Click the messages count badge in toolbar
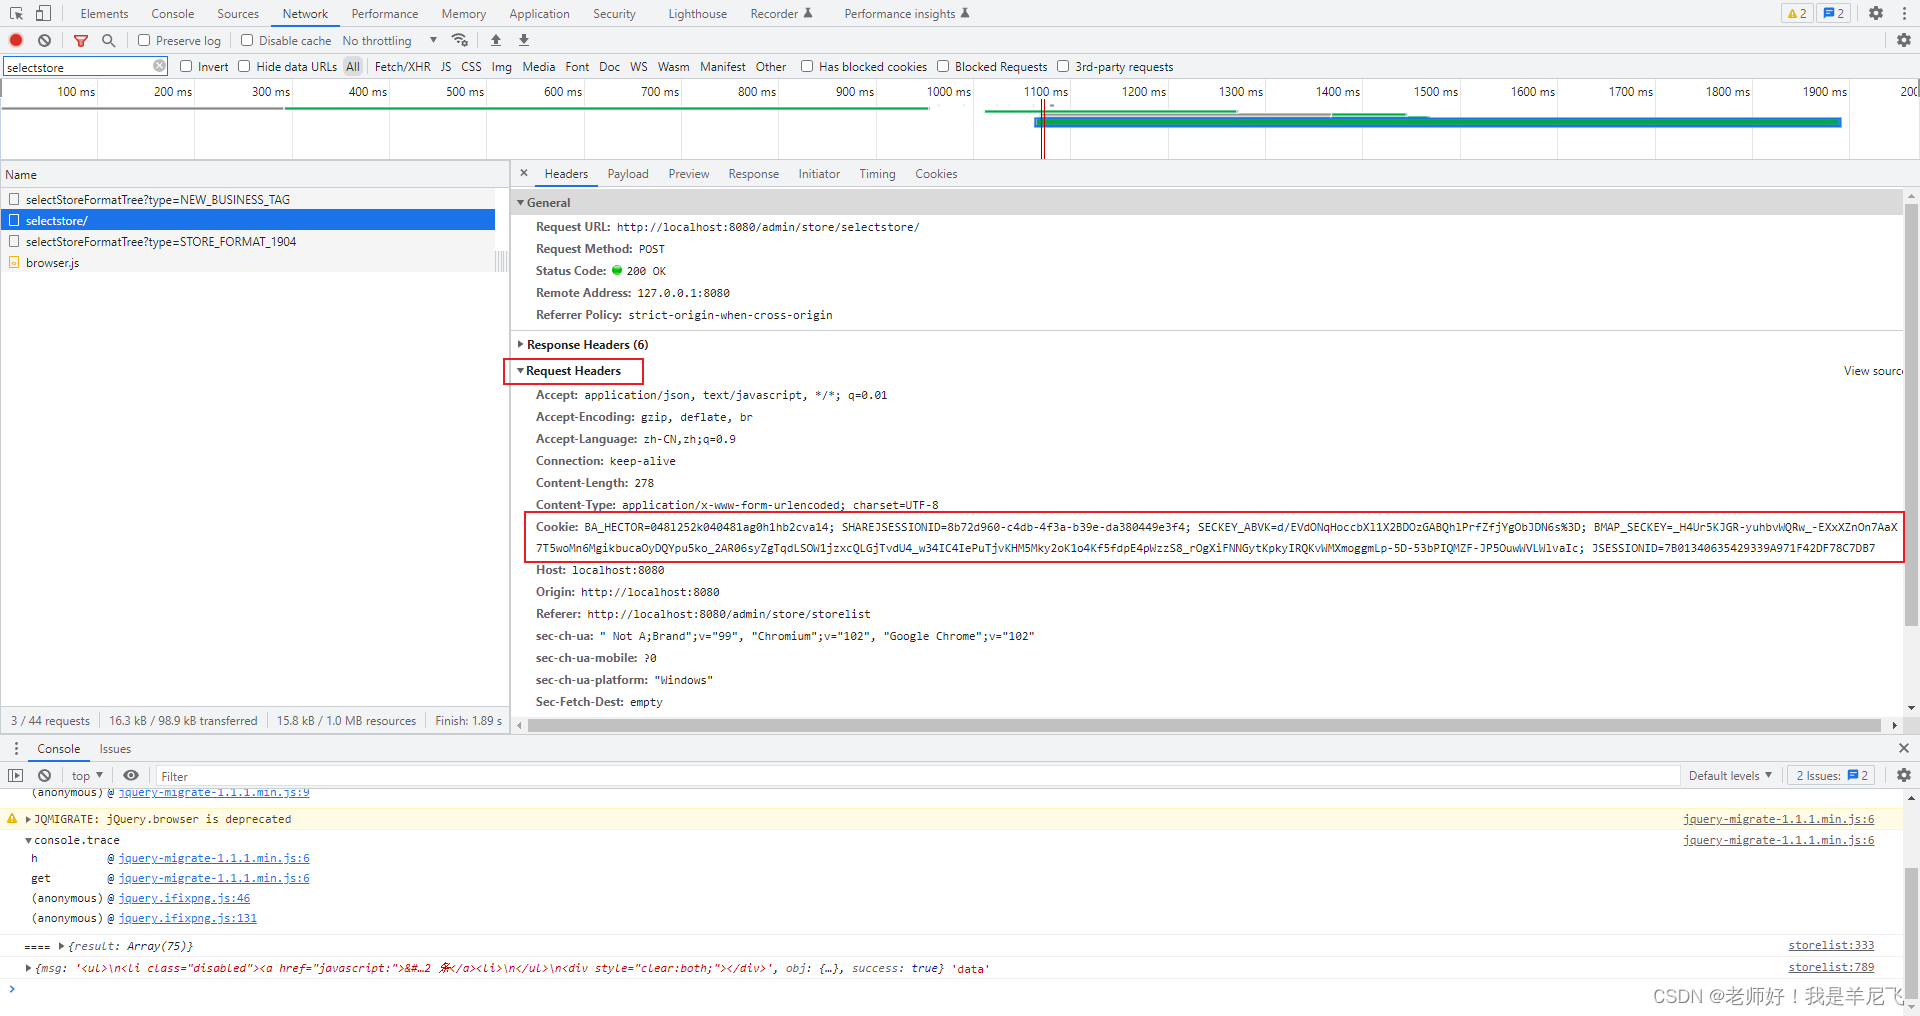 1834,14
